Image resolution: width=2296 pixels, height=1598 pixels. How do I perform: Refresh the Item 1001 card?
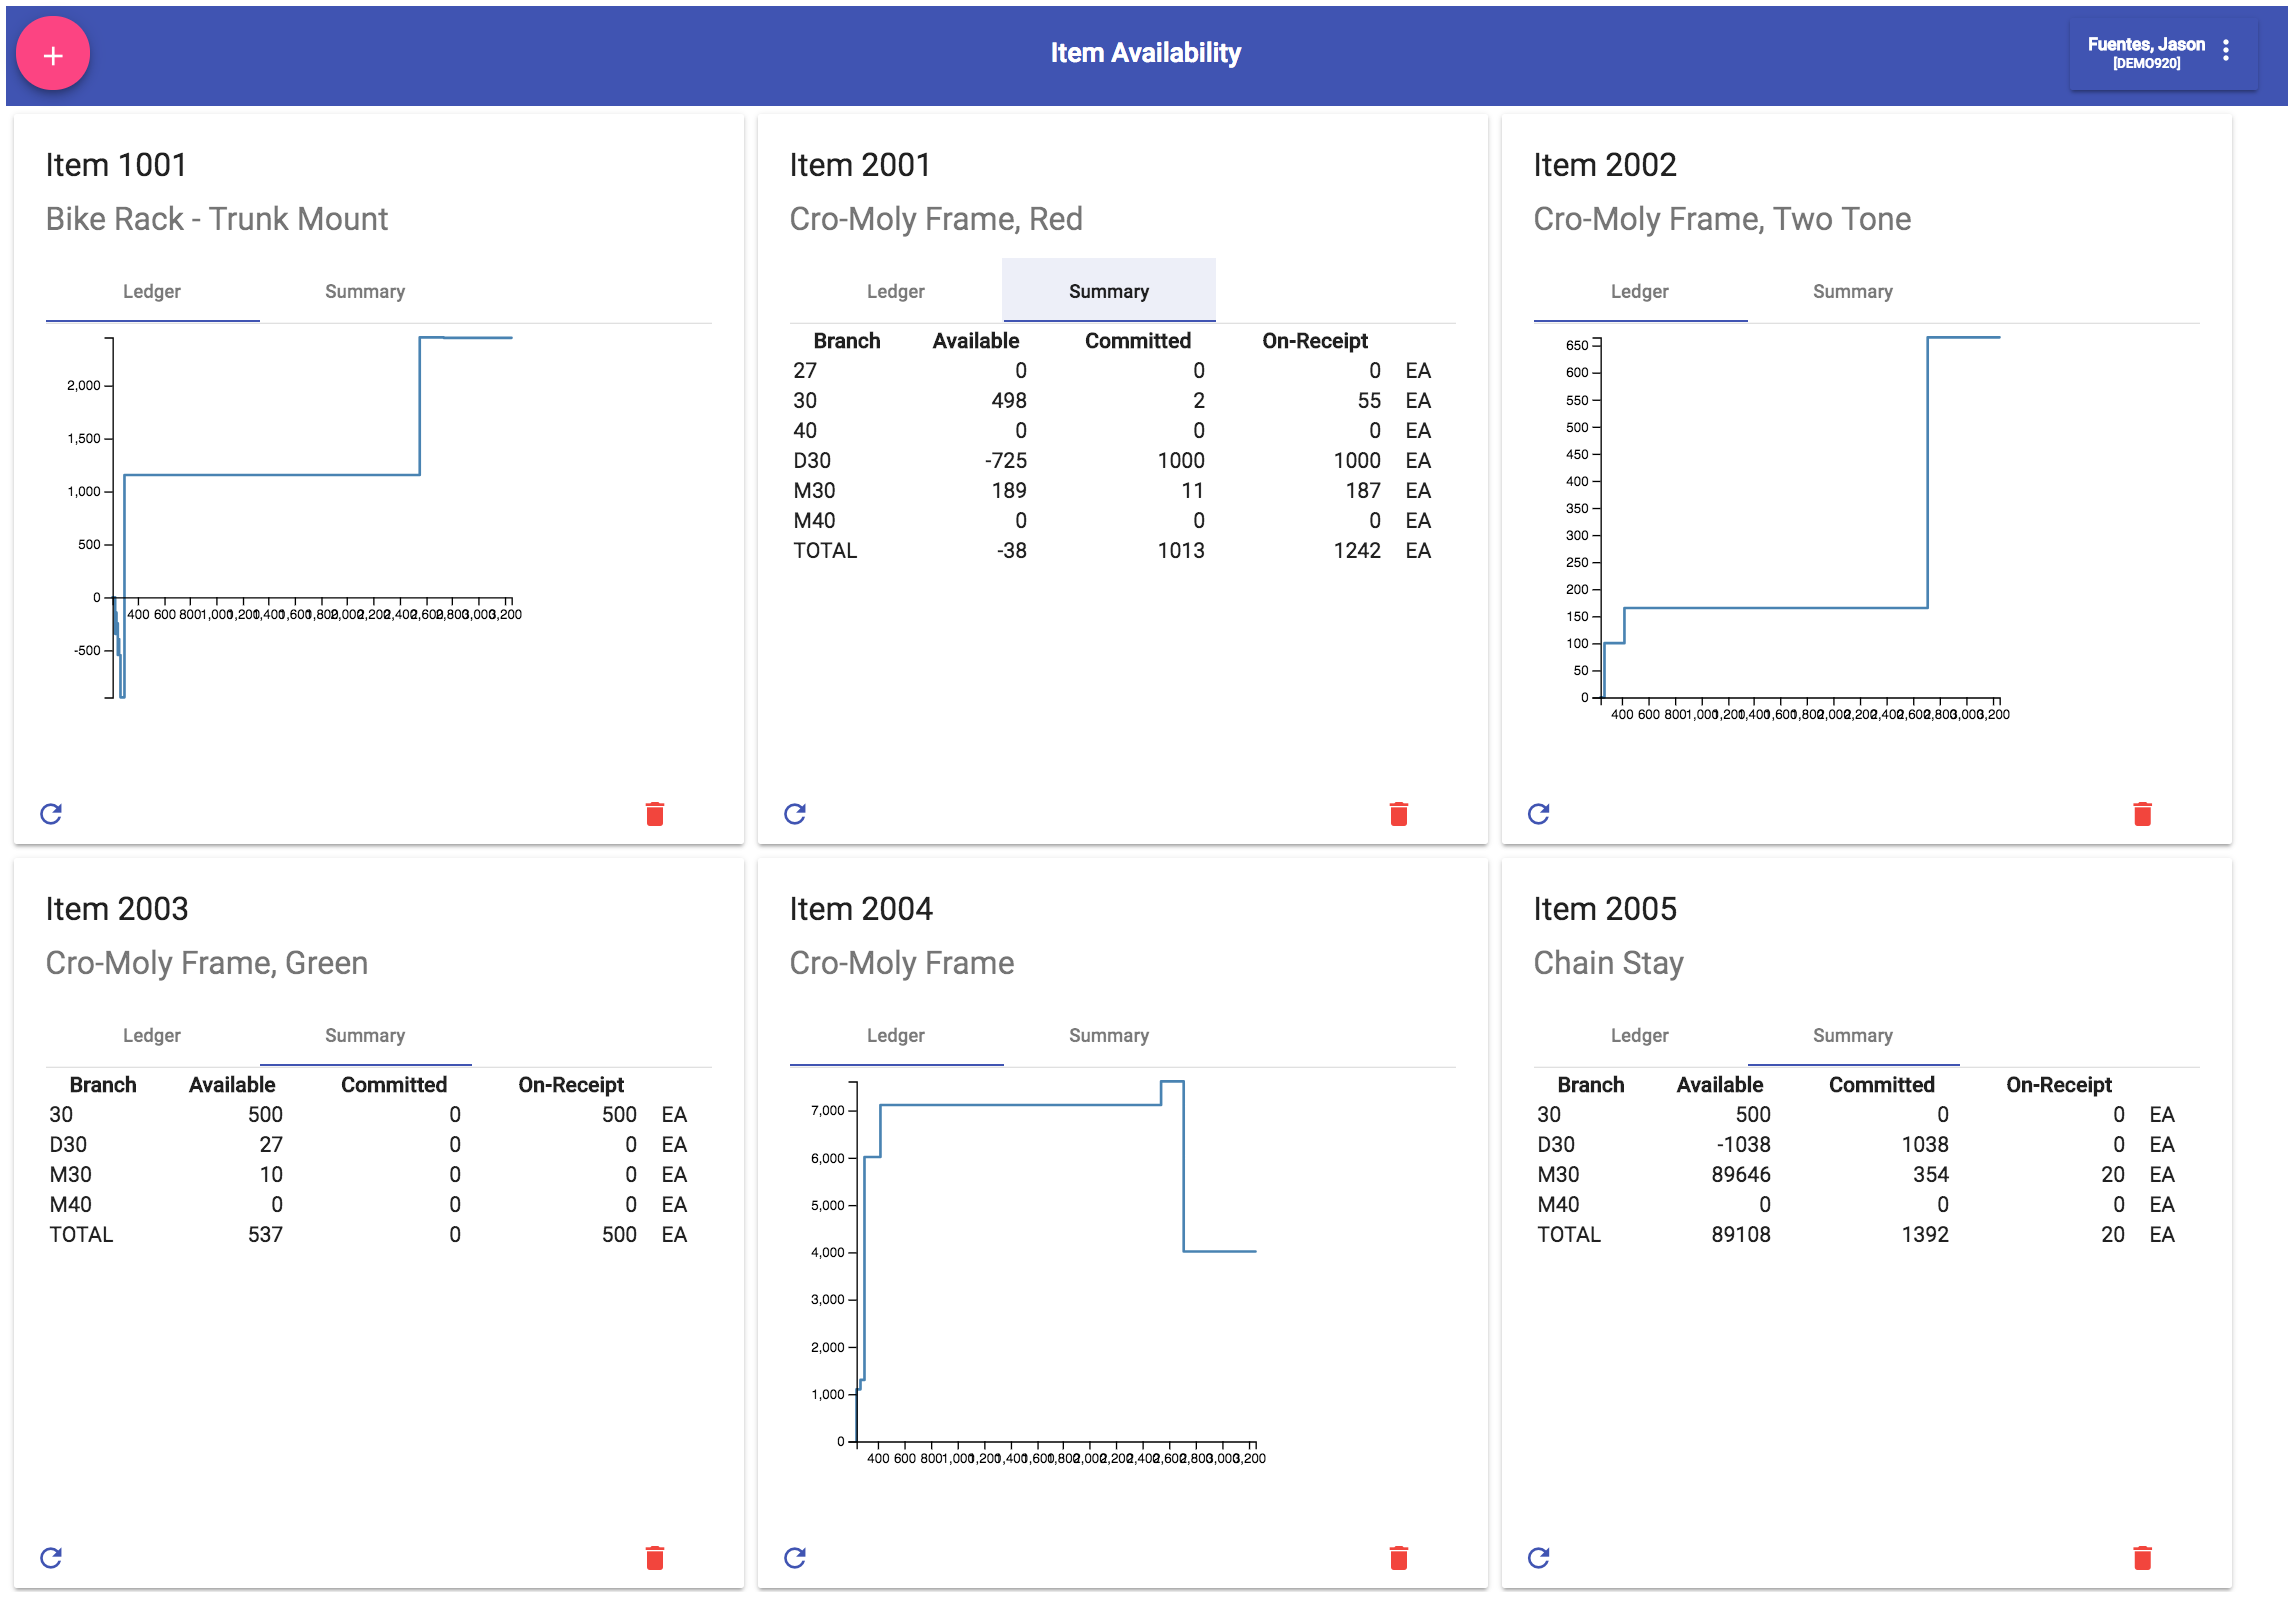point(51,814)
